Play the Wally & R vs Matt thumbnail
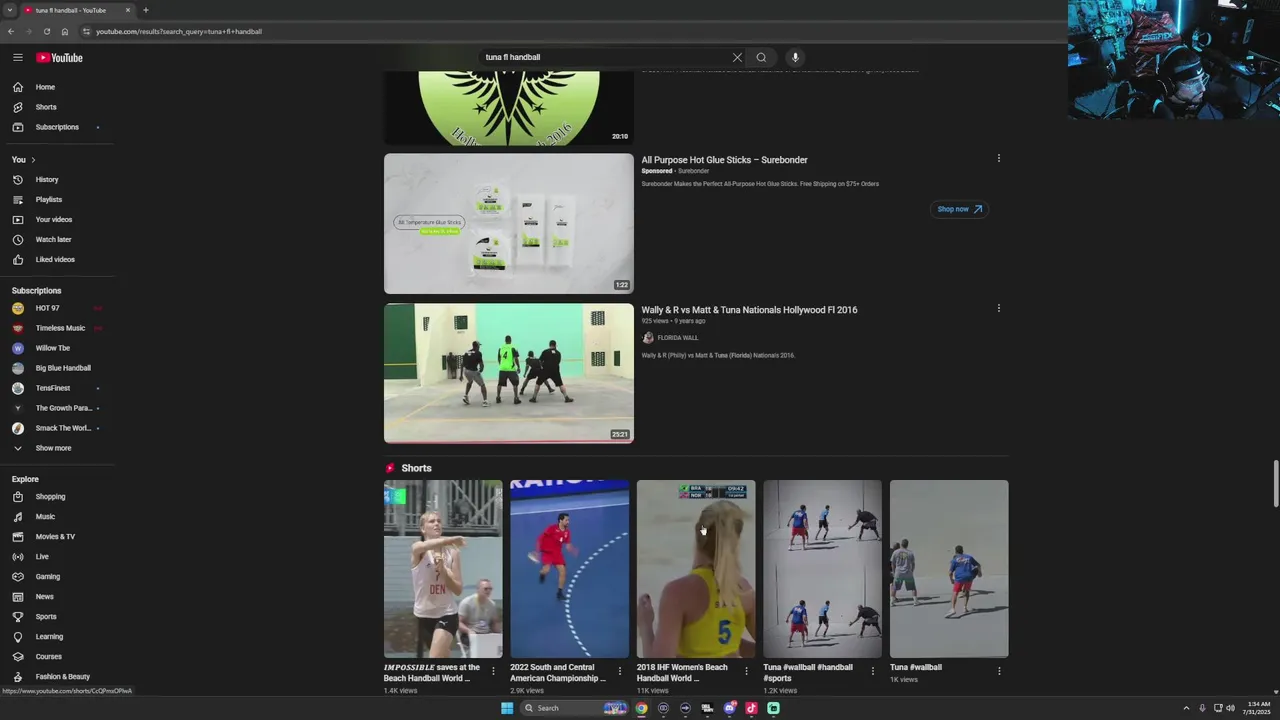 tap(509, 373)
